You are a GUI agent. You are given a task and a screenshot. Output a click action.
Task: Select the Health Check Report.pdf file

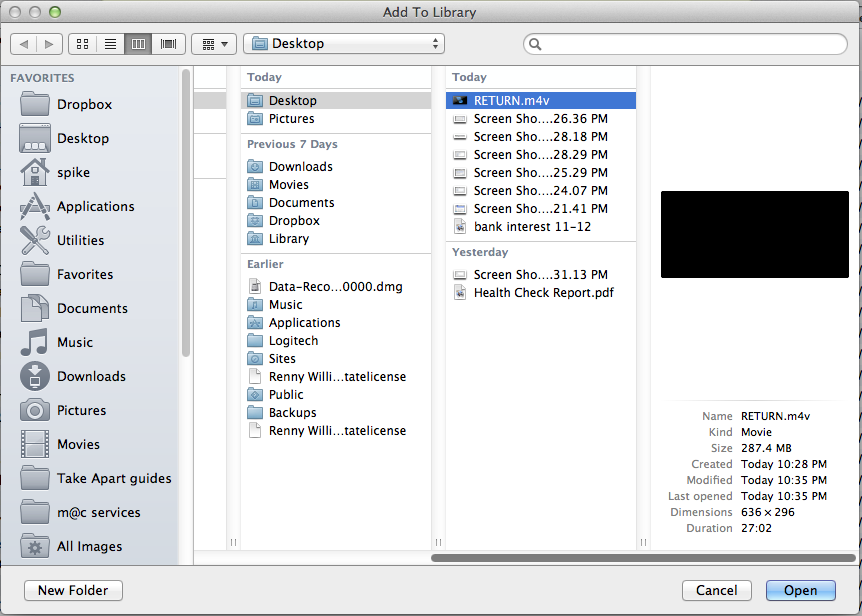(x=543, y=293)
